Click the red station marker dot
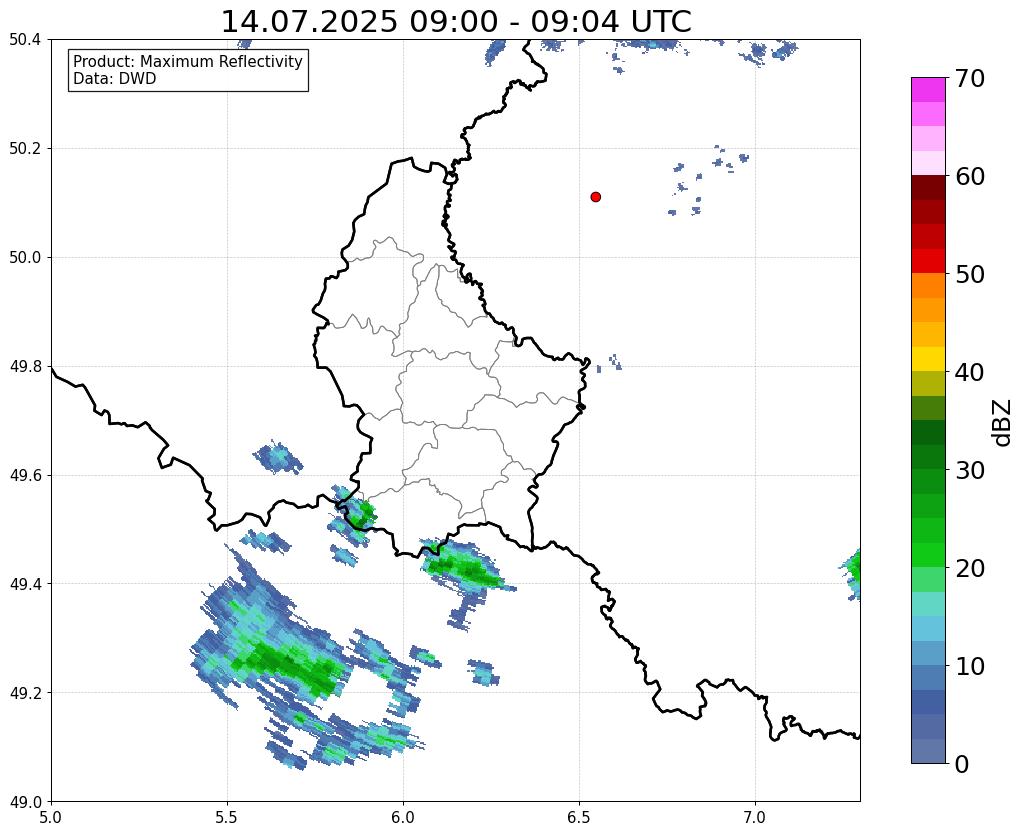Image resolution: width=1023 pixels, height=834 pixels. click(x=596, y=196)
